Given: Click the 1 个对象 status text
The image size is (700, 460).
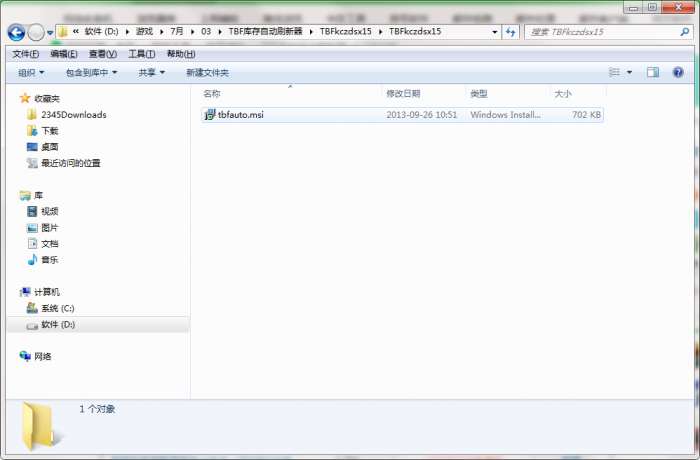Looking at the screenshot, I should pyautogui.click(x=97, y=409).
